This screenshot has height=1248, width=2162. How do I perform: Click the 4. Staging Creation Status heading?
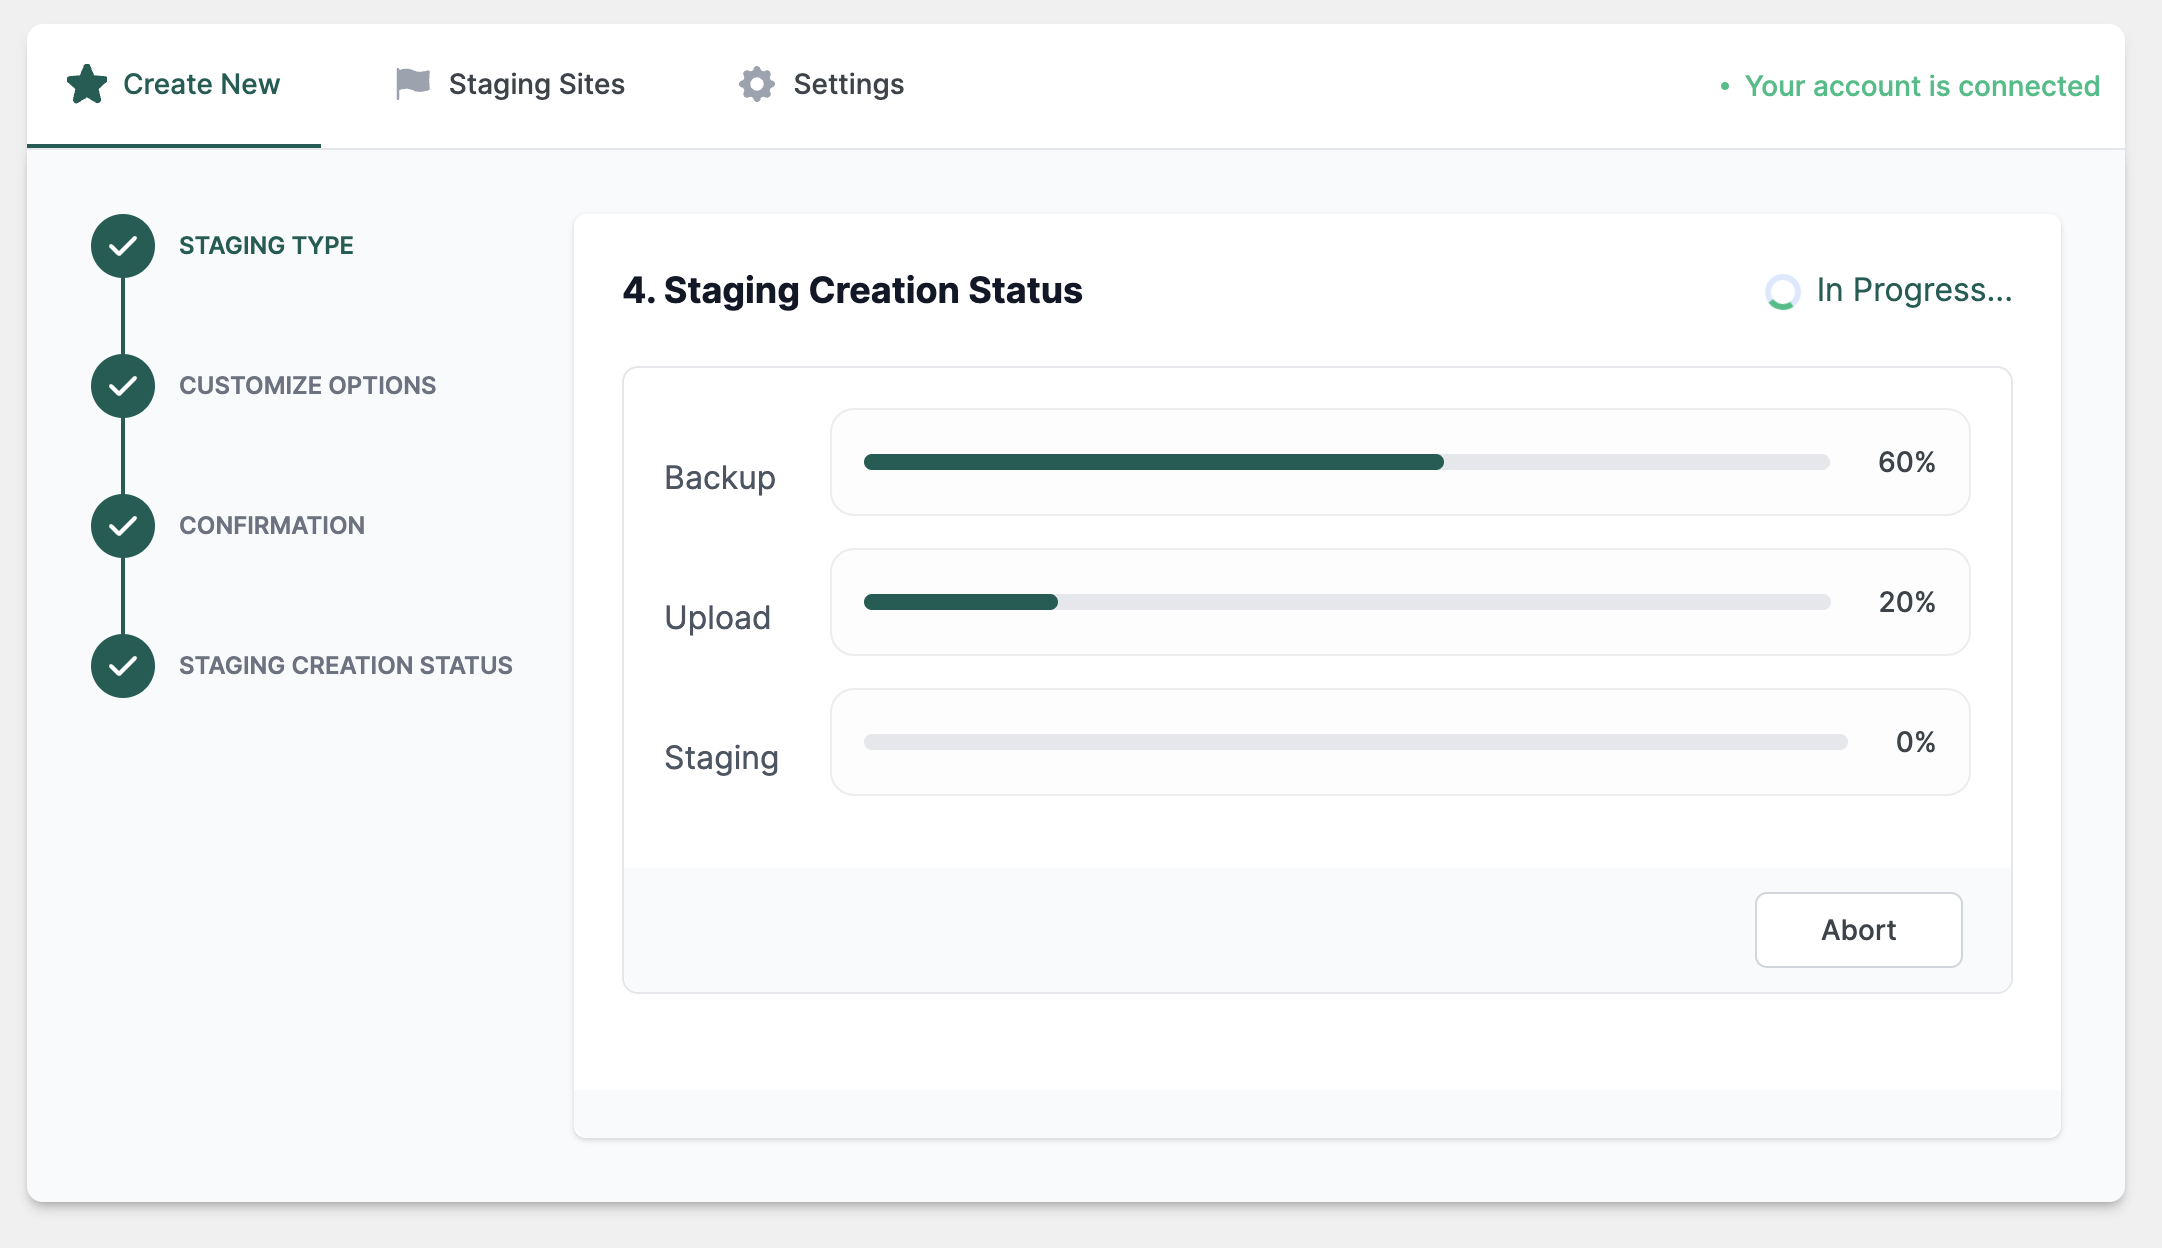click(852, 291)
